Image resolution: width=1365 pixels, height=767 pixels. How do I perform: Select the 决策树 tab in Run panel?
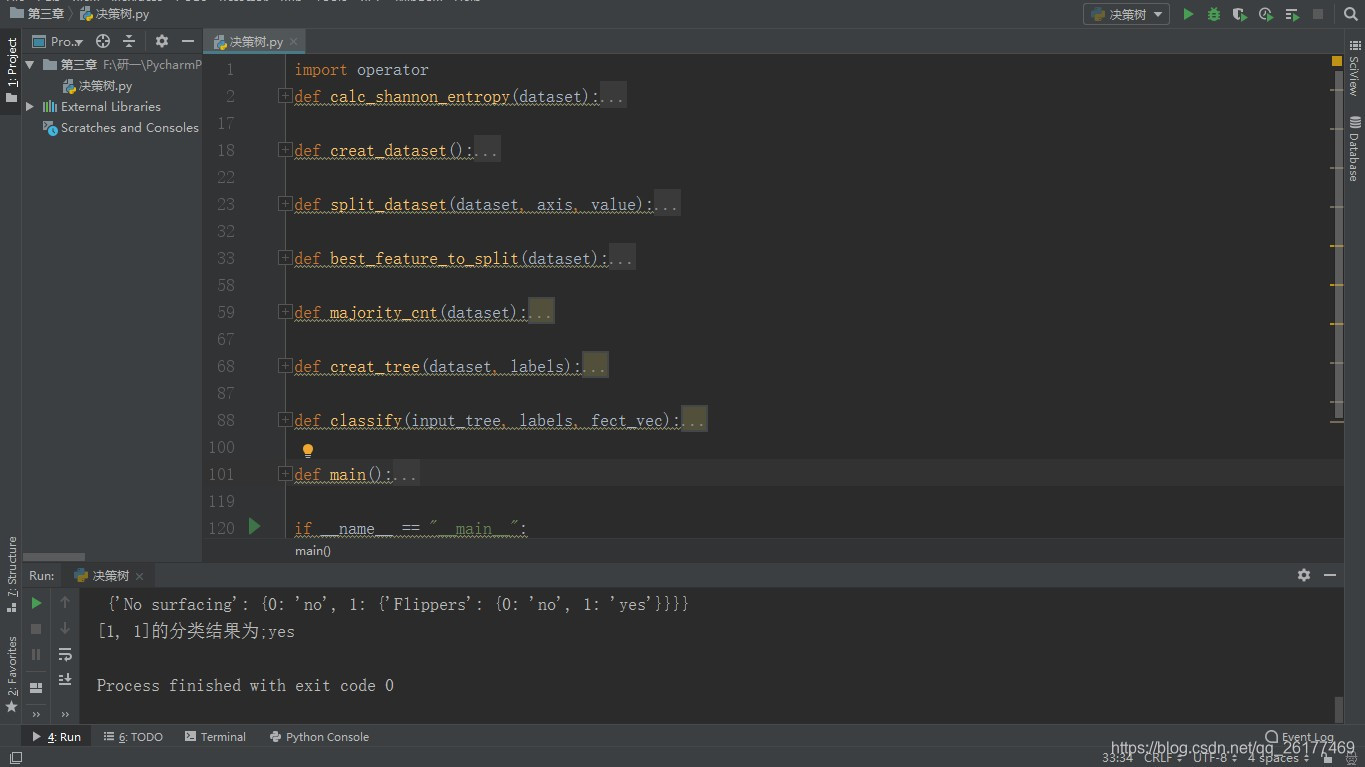tap(109, 576)
